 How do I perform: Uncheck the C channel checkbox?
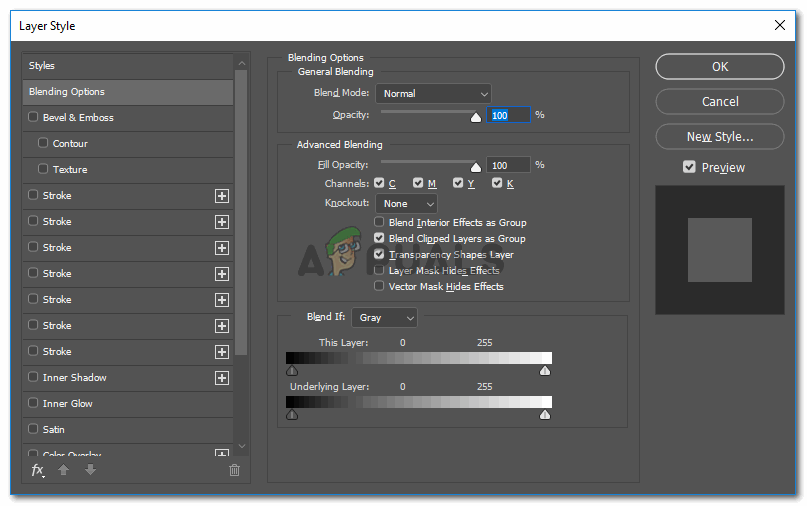coord(379,183)
